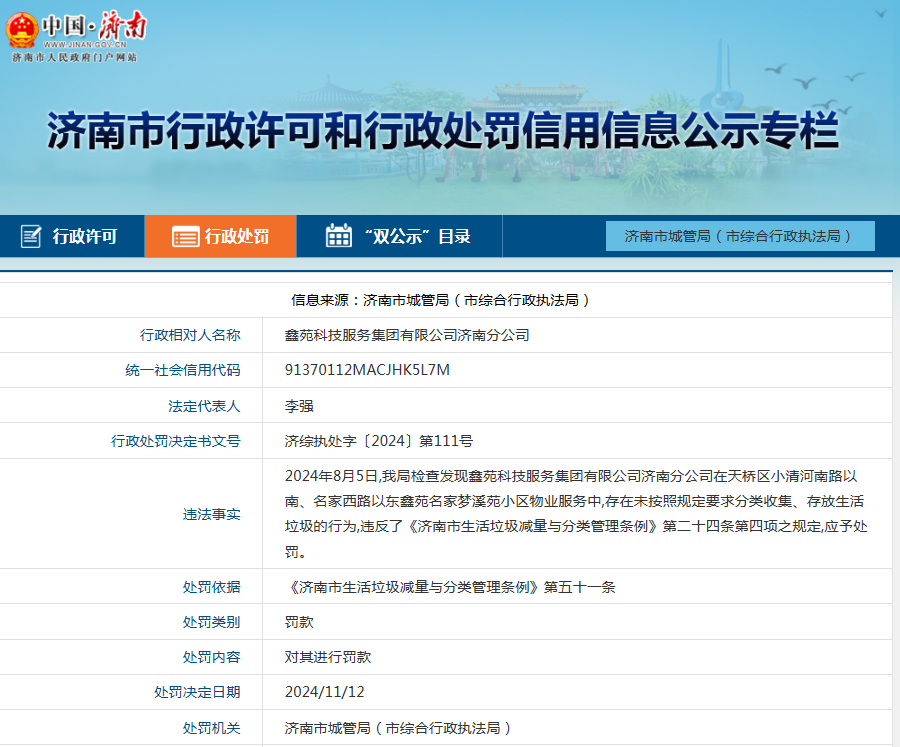Click the national emblem icon in header

click(22, 30)
